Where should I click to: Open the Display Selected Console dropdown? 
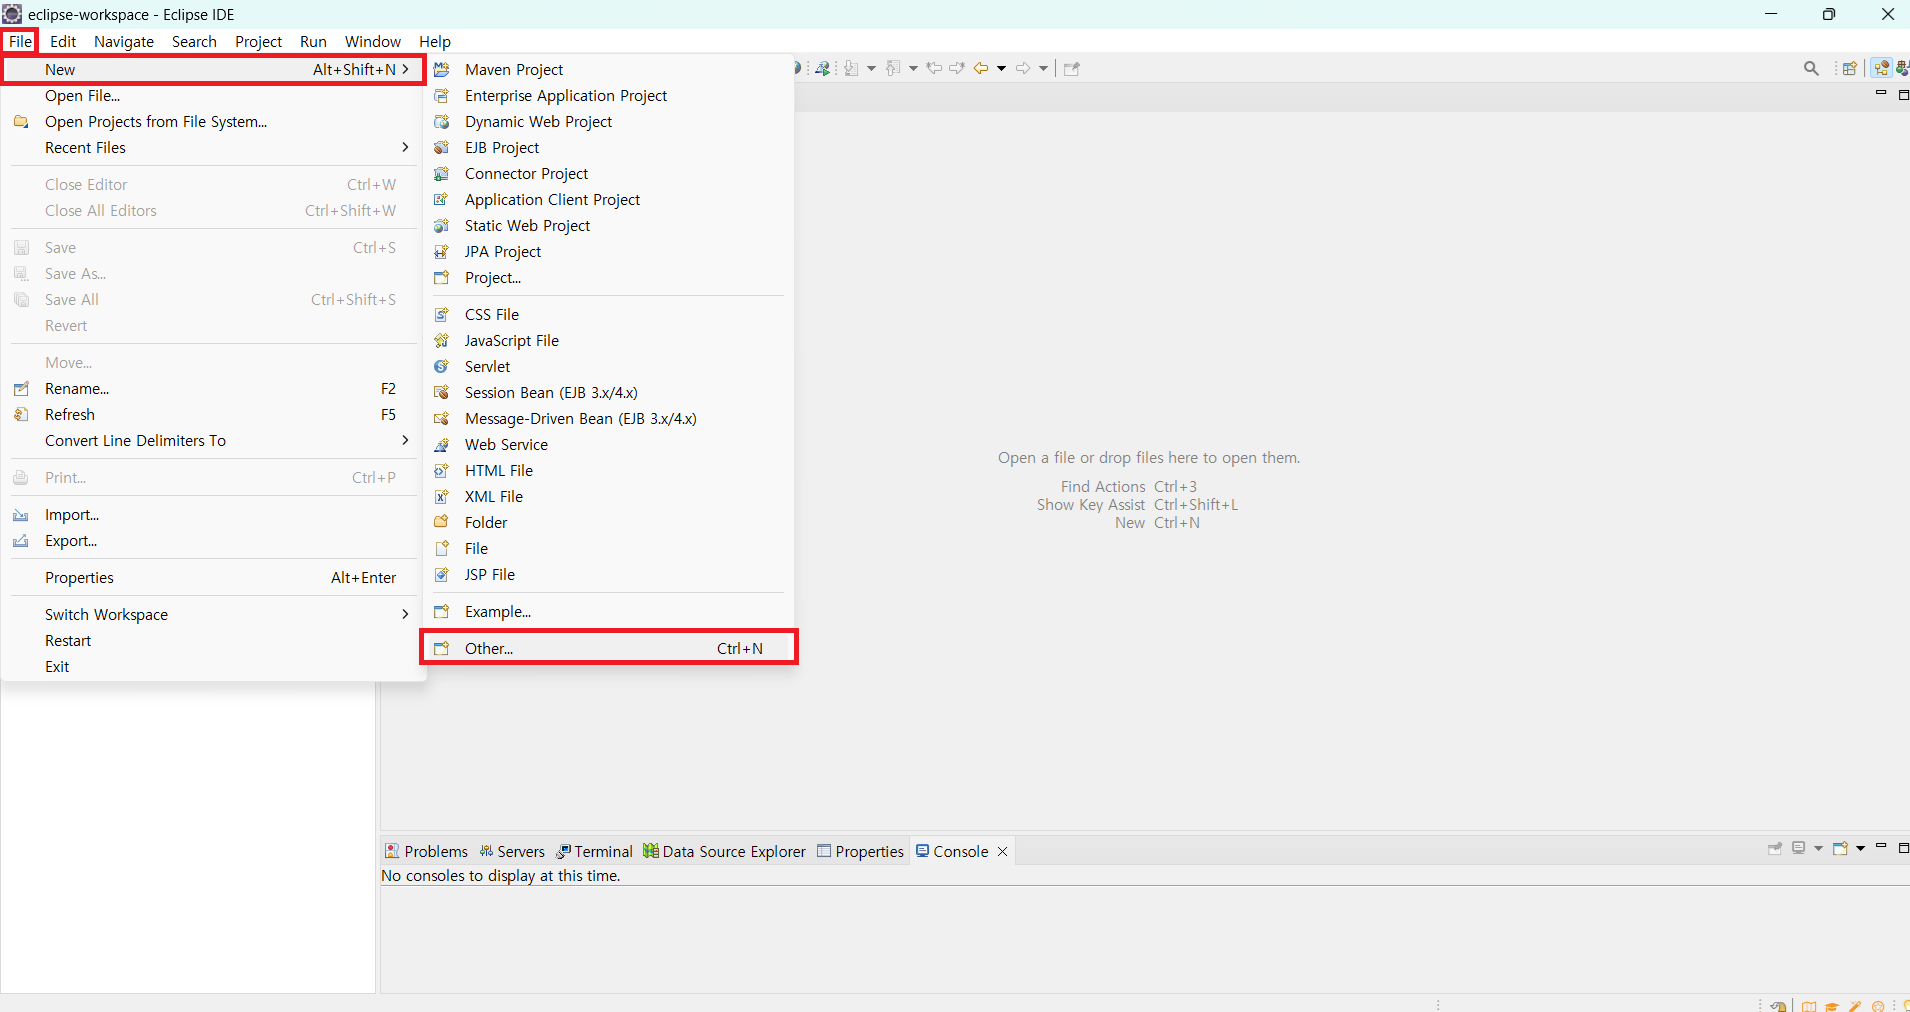[x=1818, y=848]
